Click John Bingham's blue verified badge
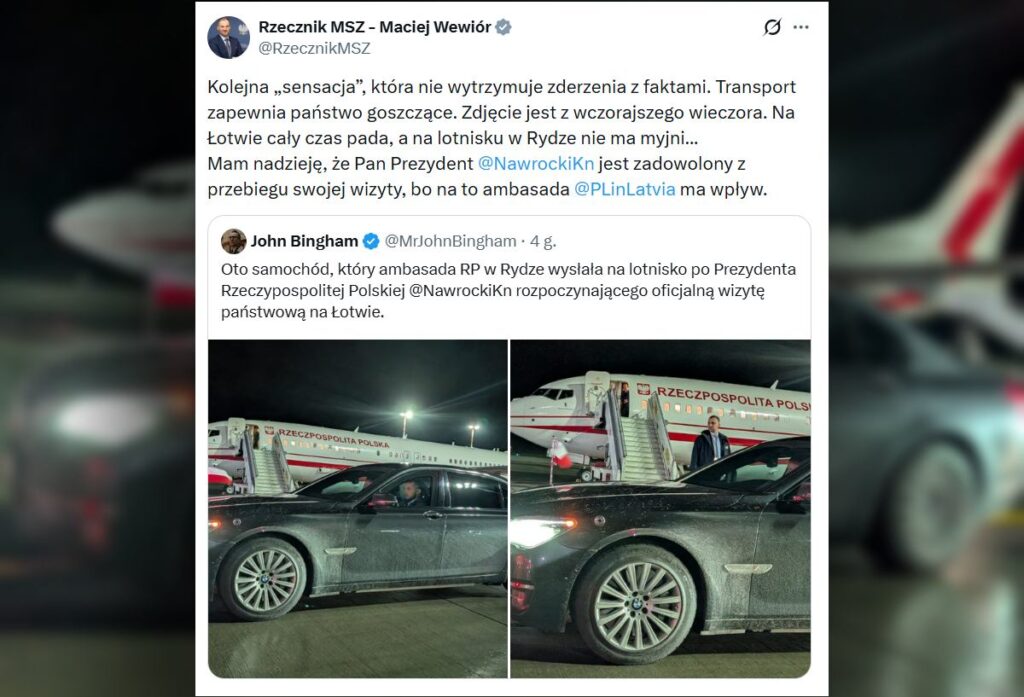Viewport: 1024px width, 697px height. pos(370,241)
